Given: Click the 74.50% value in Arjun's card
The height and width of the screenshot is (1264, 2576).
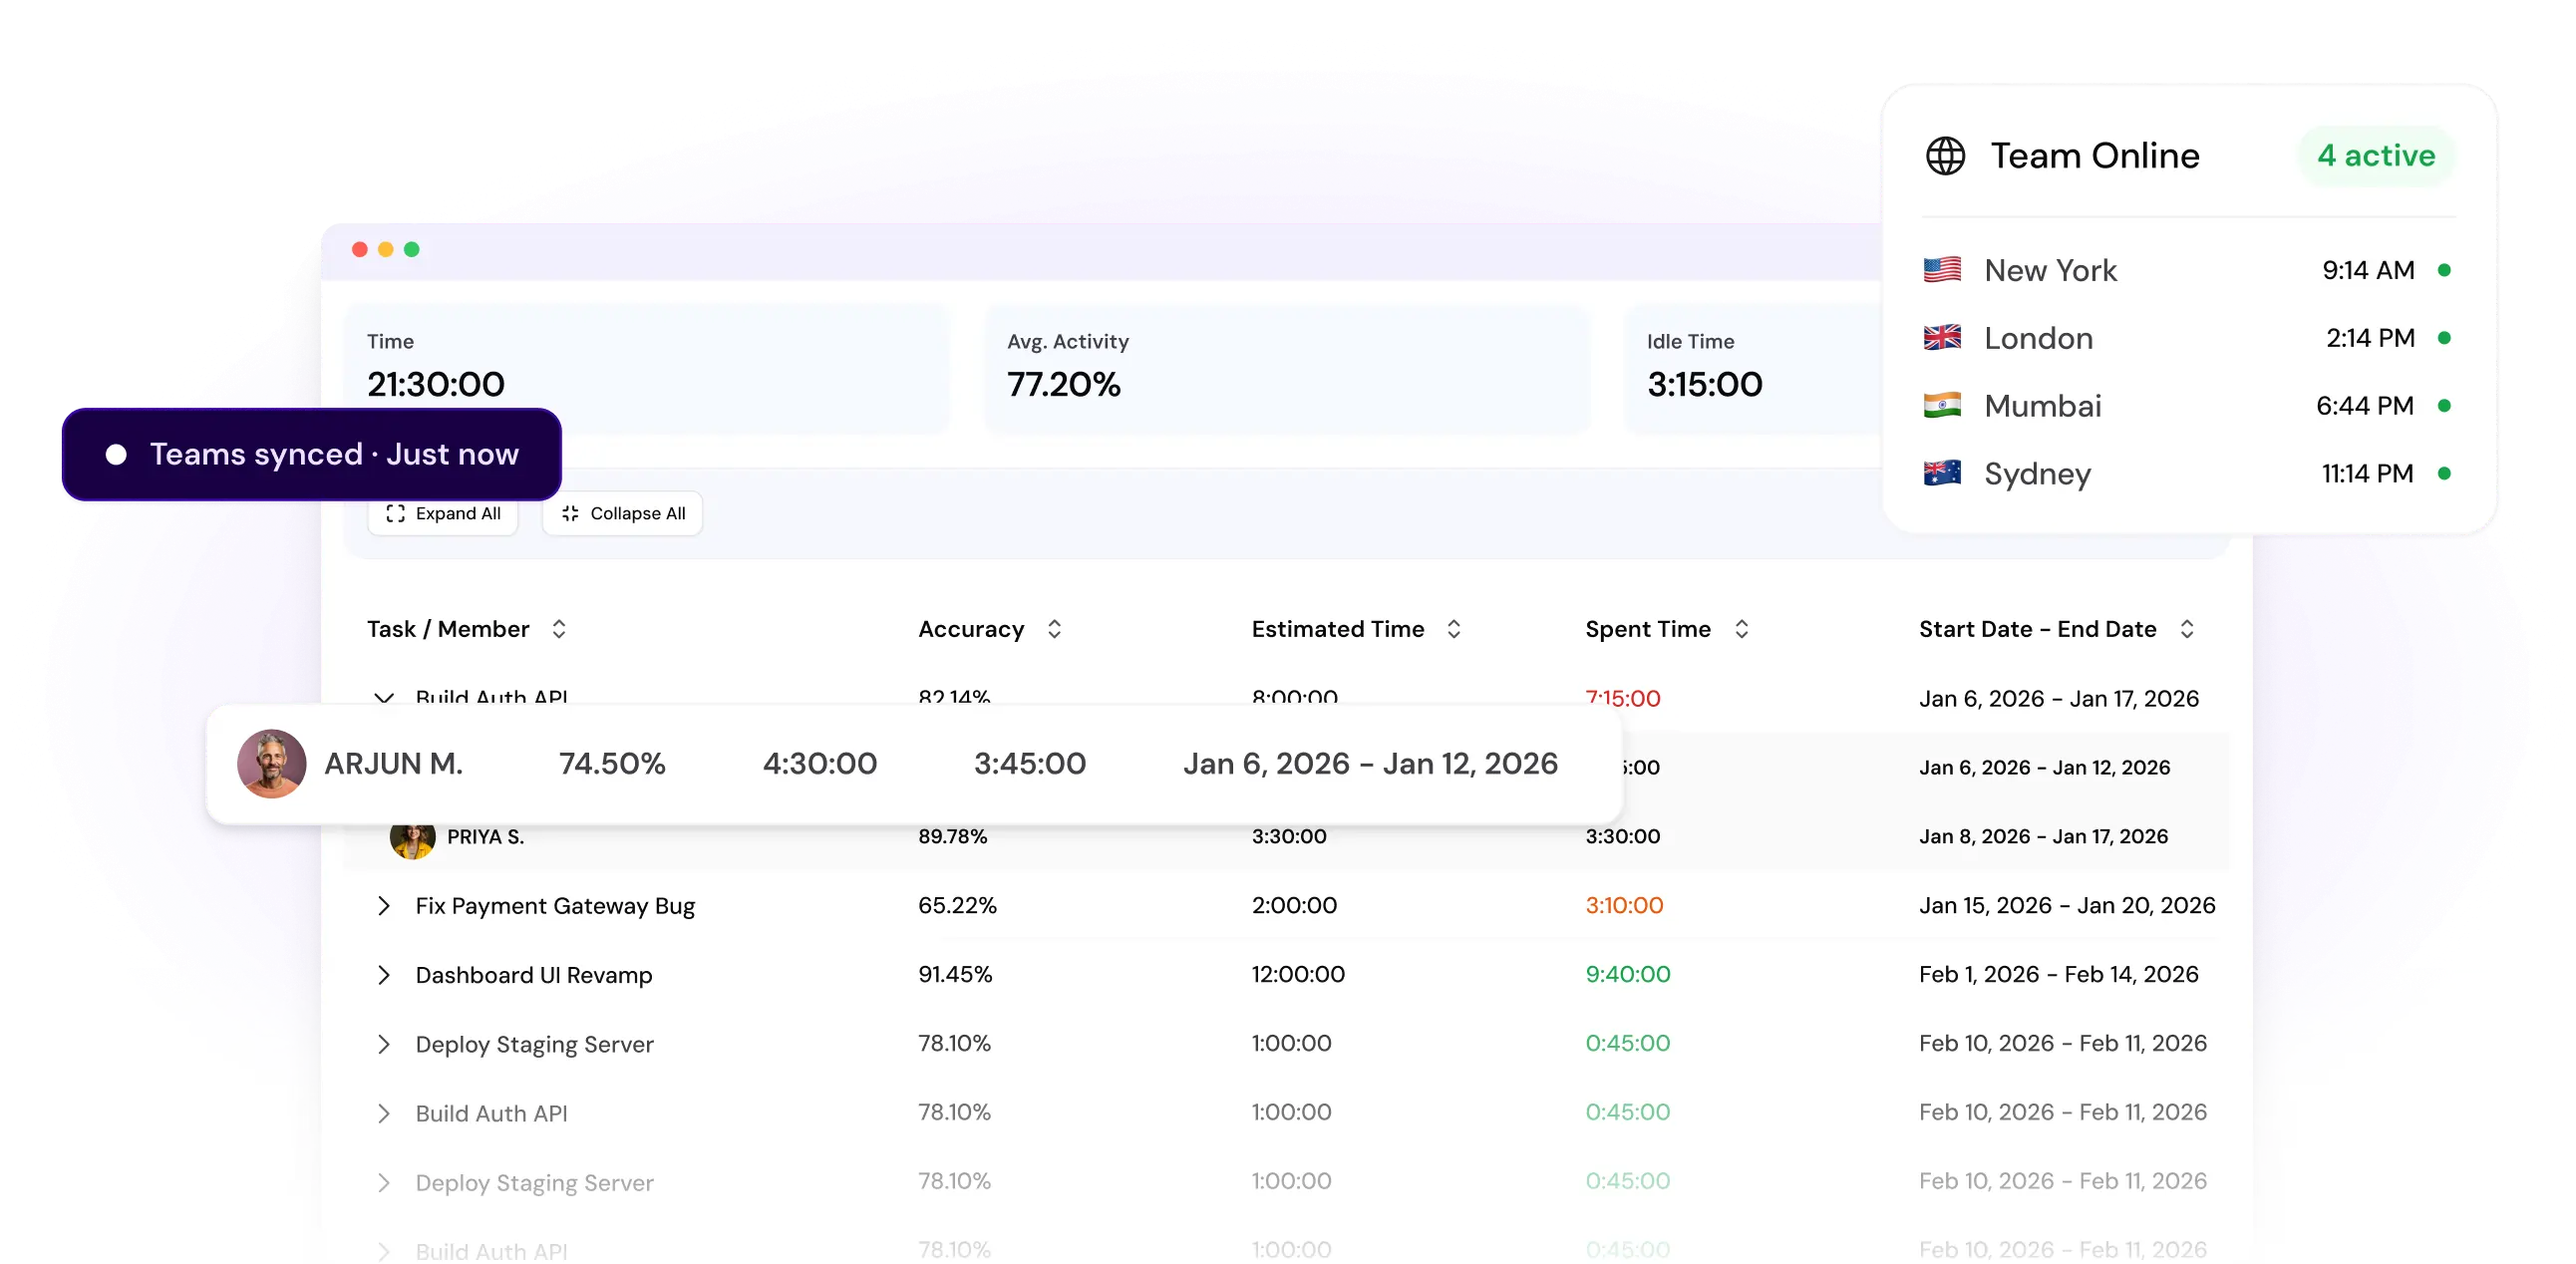Looking at the screenshot, I should point(612,764).
